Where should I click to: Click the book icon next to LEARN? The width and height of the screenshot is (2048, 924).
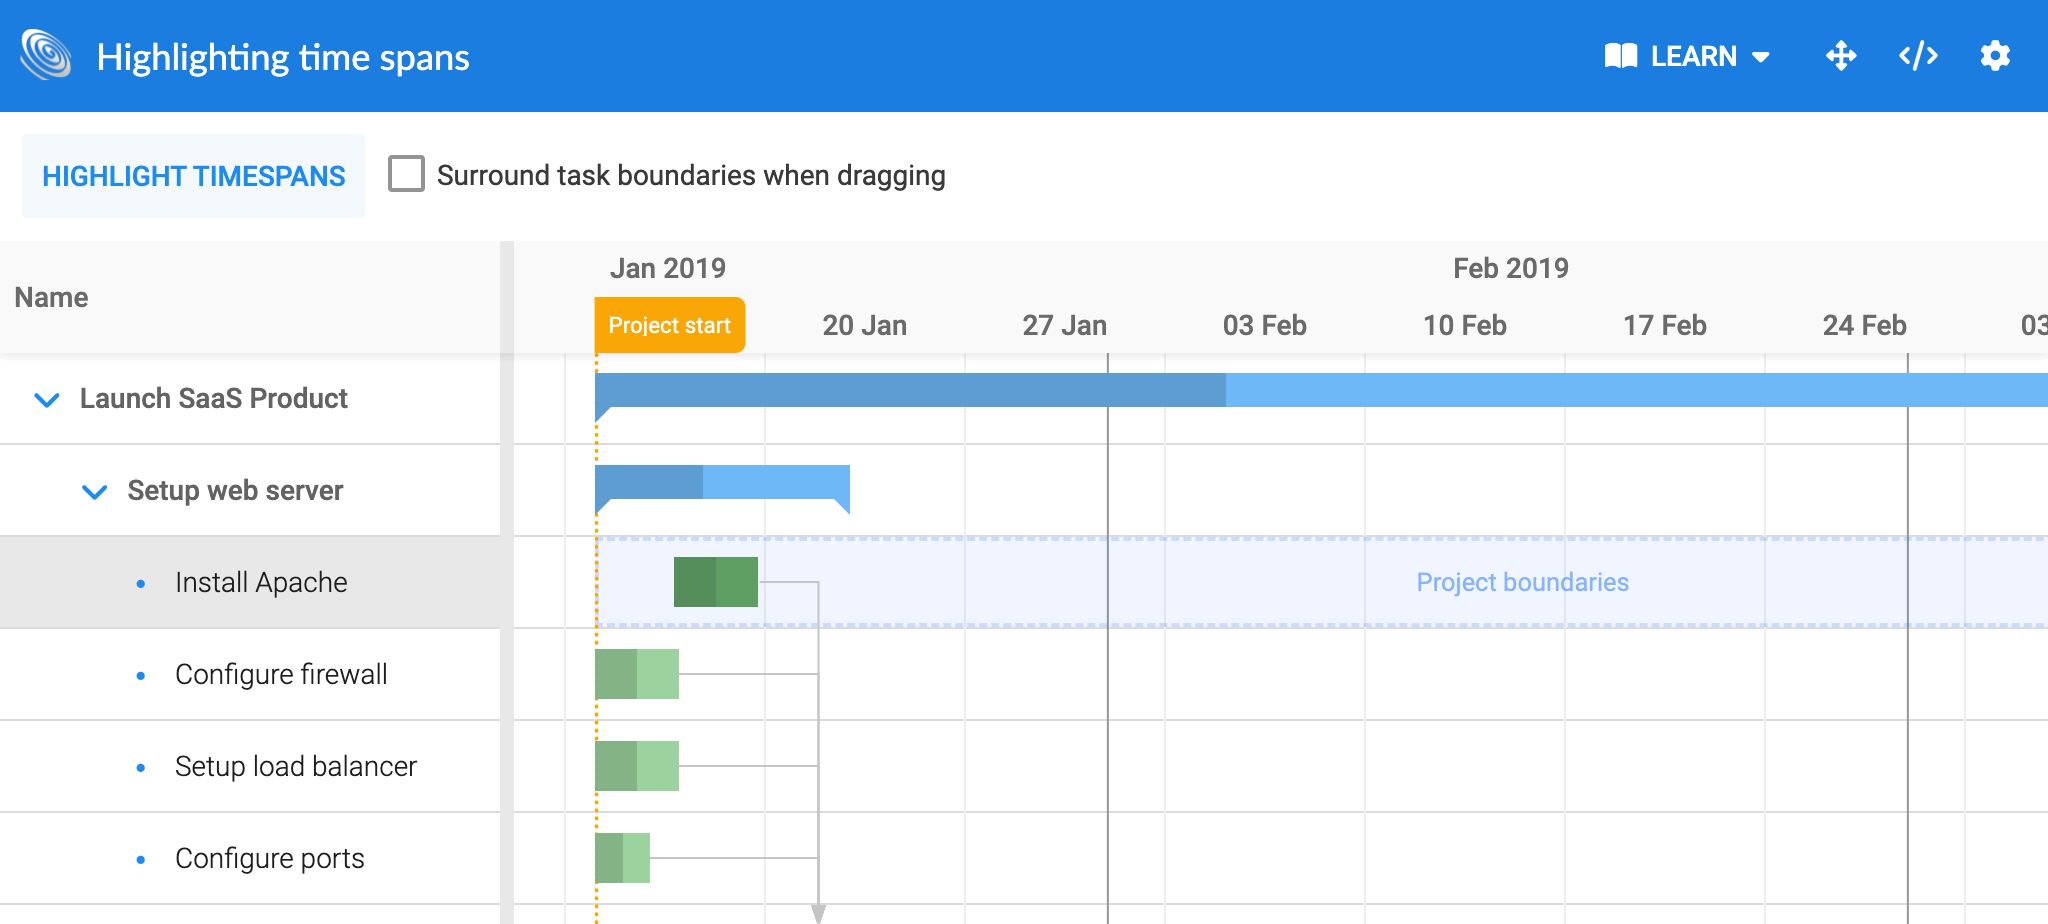[1621, 56]
